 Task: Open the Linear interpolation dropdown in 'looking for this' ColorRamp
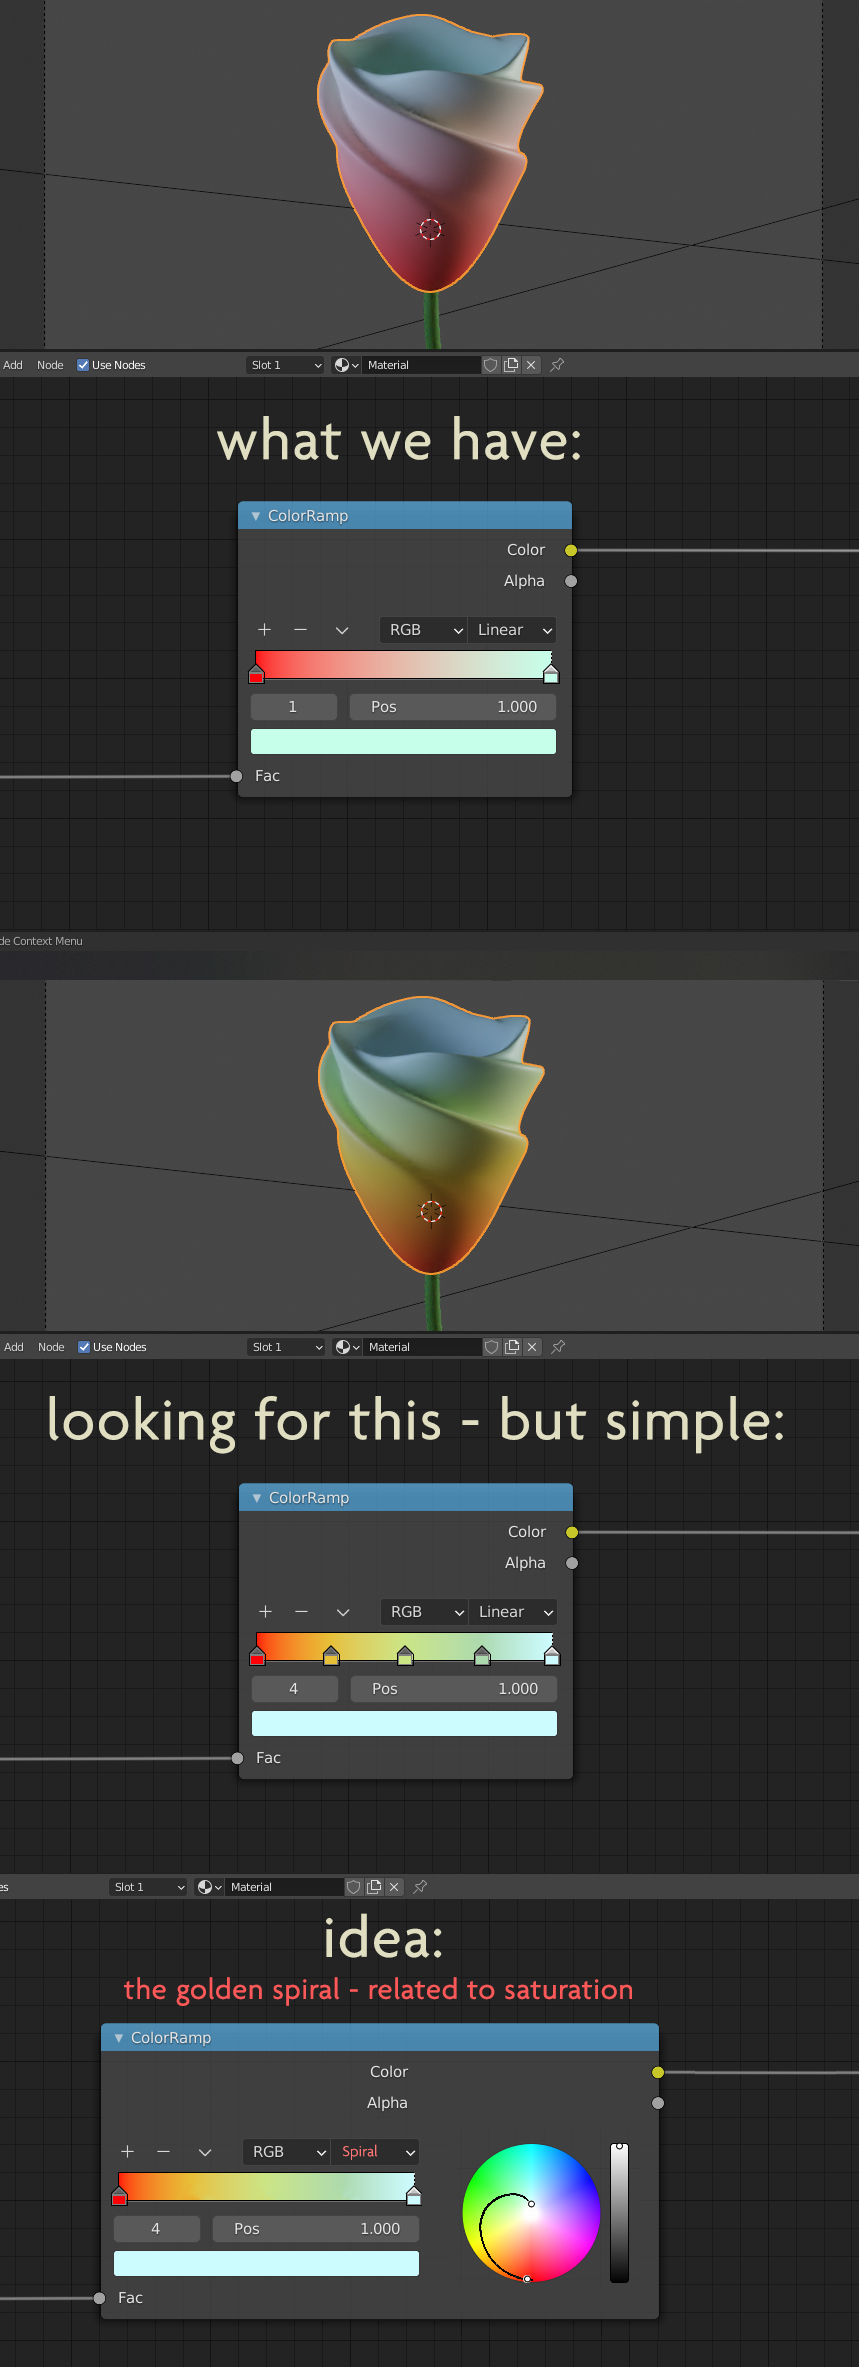[x=513, y=1612]
